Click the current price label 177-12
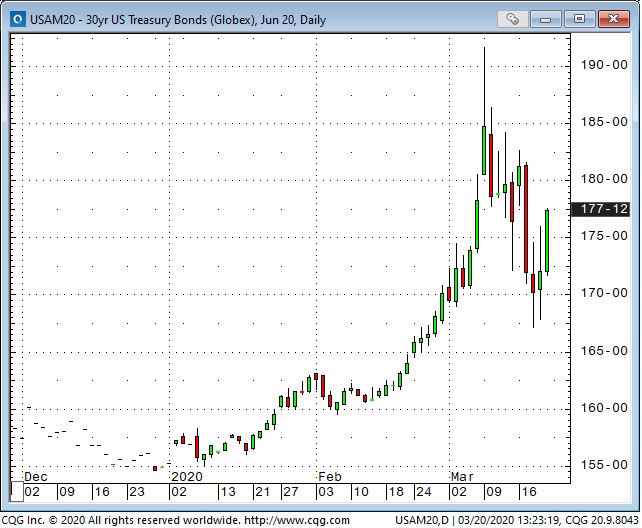 click(x=601, y=209)
